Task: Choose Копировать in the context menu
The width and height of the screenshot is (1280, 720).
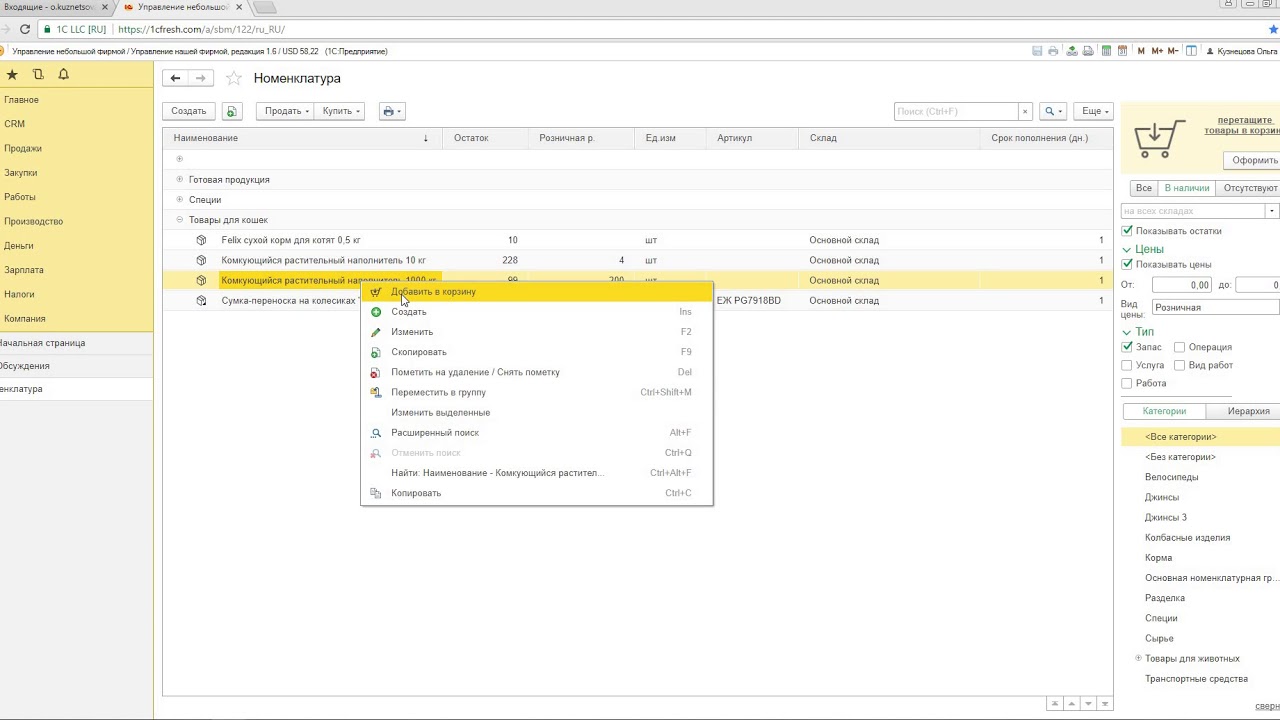Action: (537, 493)
